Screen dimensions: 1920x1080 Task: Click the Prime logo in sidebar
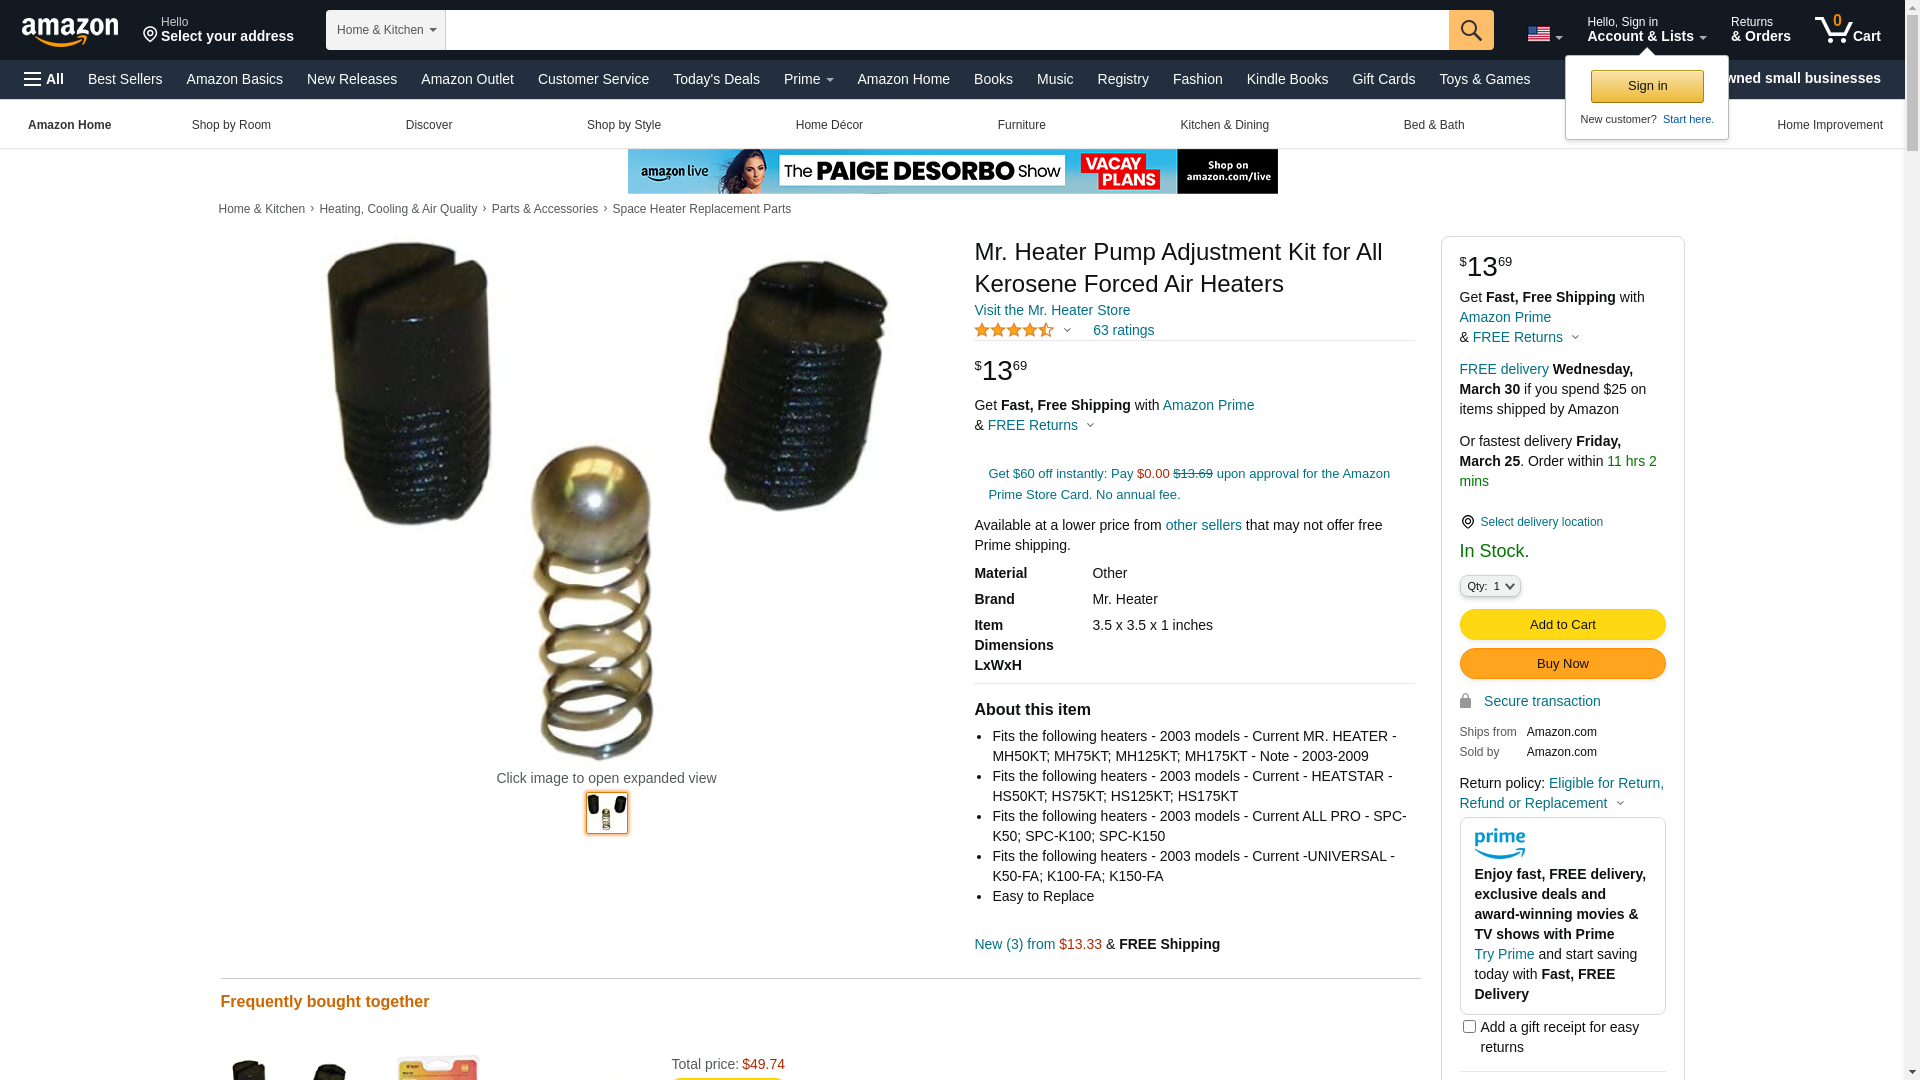pos(1499,844)
